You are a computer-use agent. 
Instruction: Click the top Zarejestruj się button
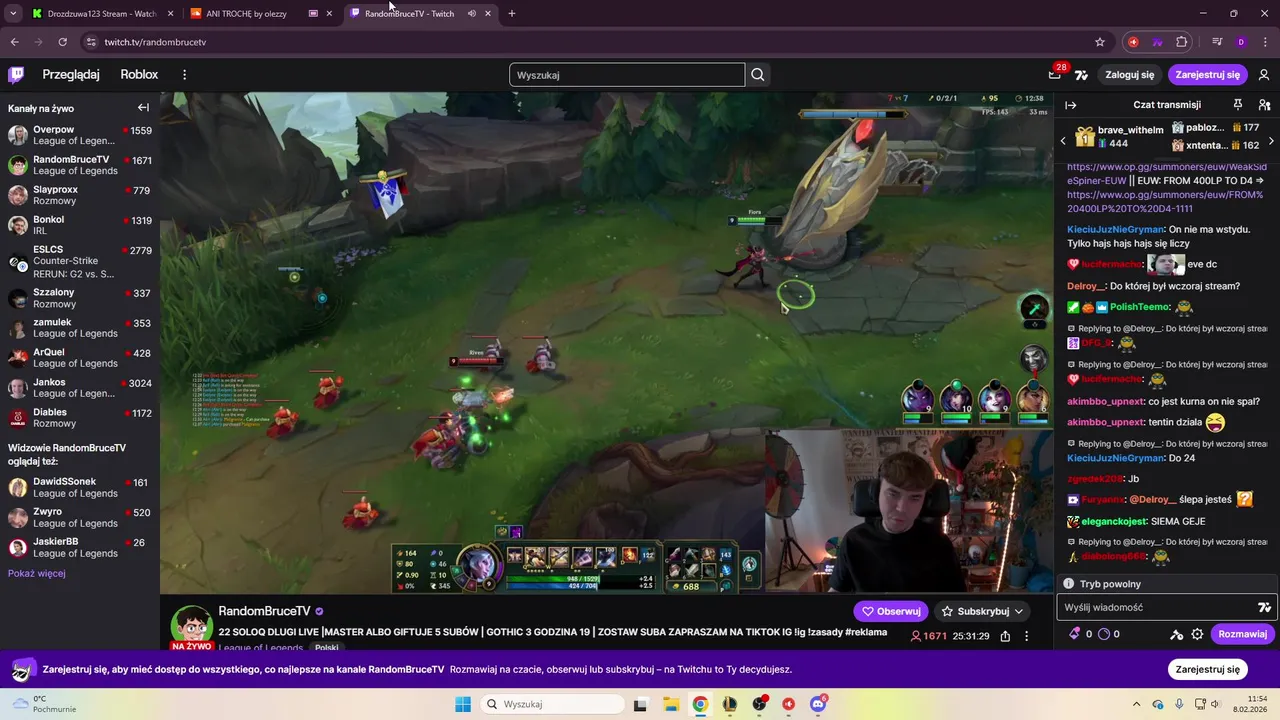point(1207,75)
